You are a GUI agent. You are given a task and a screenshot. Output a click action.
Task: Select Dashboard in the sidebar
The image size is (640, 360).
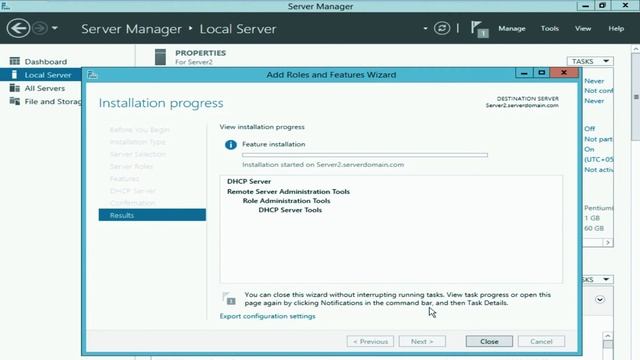pos(45,62)
